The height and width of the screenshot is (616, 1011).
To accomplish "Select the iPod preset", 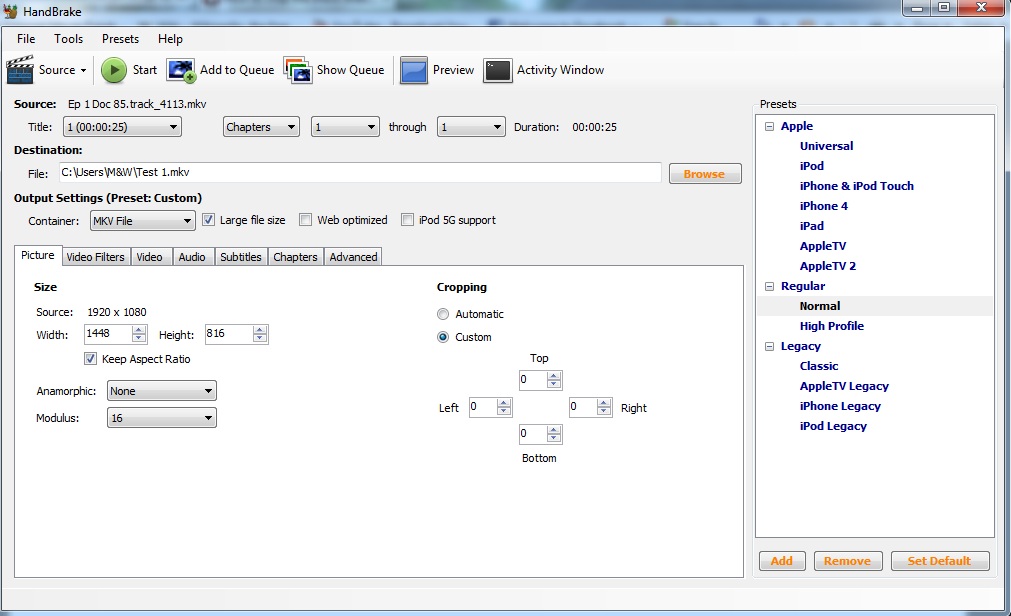I will click(x=812, y=166).
